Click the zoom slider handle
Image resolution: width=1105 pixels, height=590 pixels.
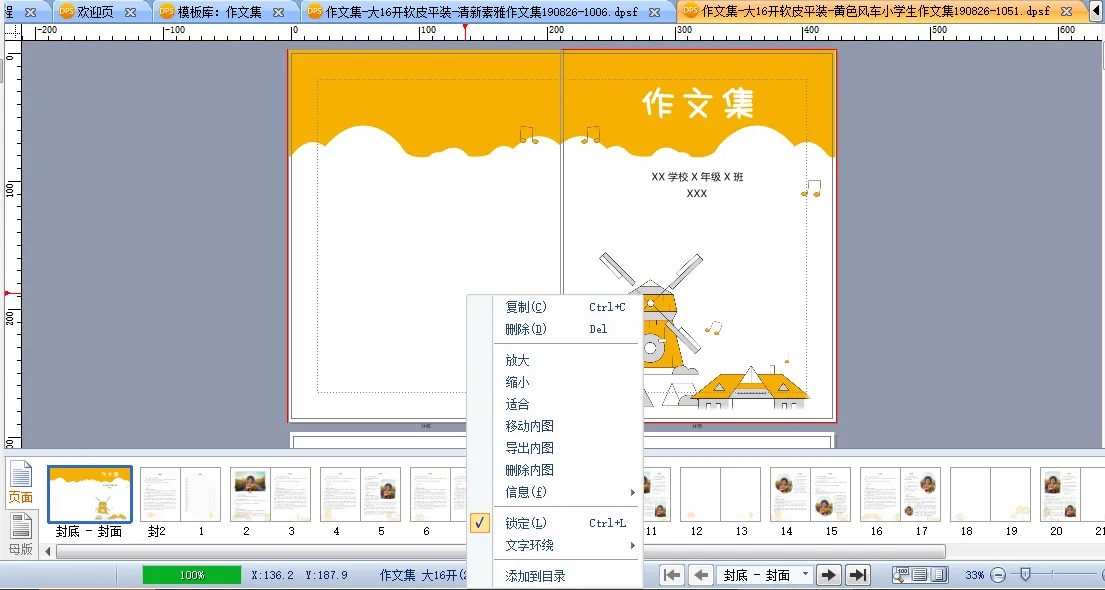click(1023, 575)
